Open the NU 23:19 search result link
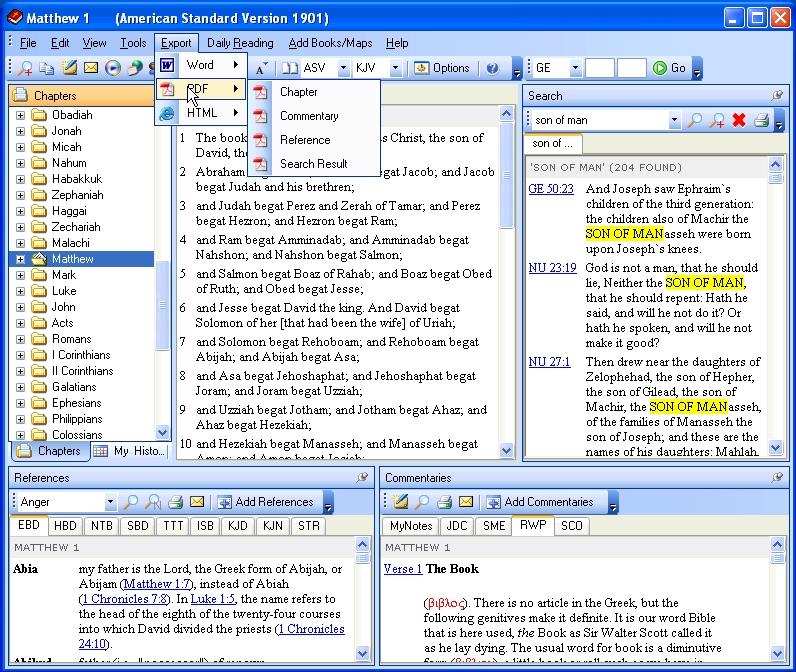This screenshot has width=796, height=672. pyautogui.click(x=552, y=267)
